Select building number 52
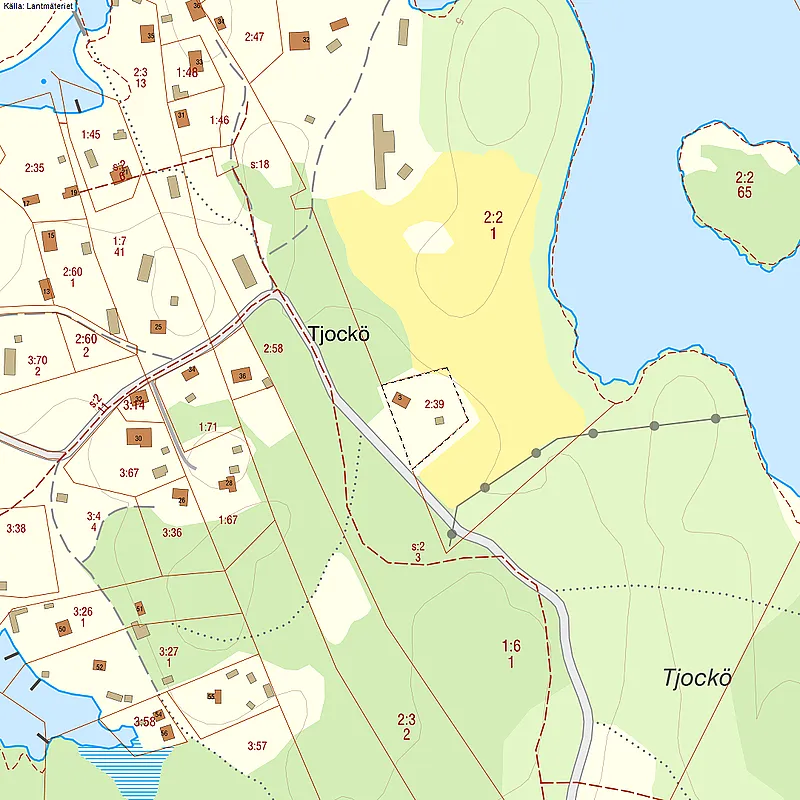800x800 pixels. point(99,666)
